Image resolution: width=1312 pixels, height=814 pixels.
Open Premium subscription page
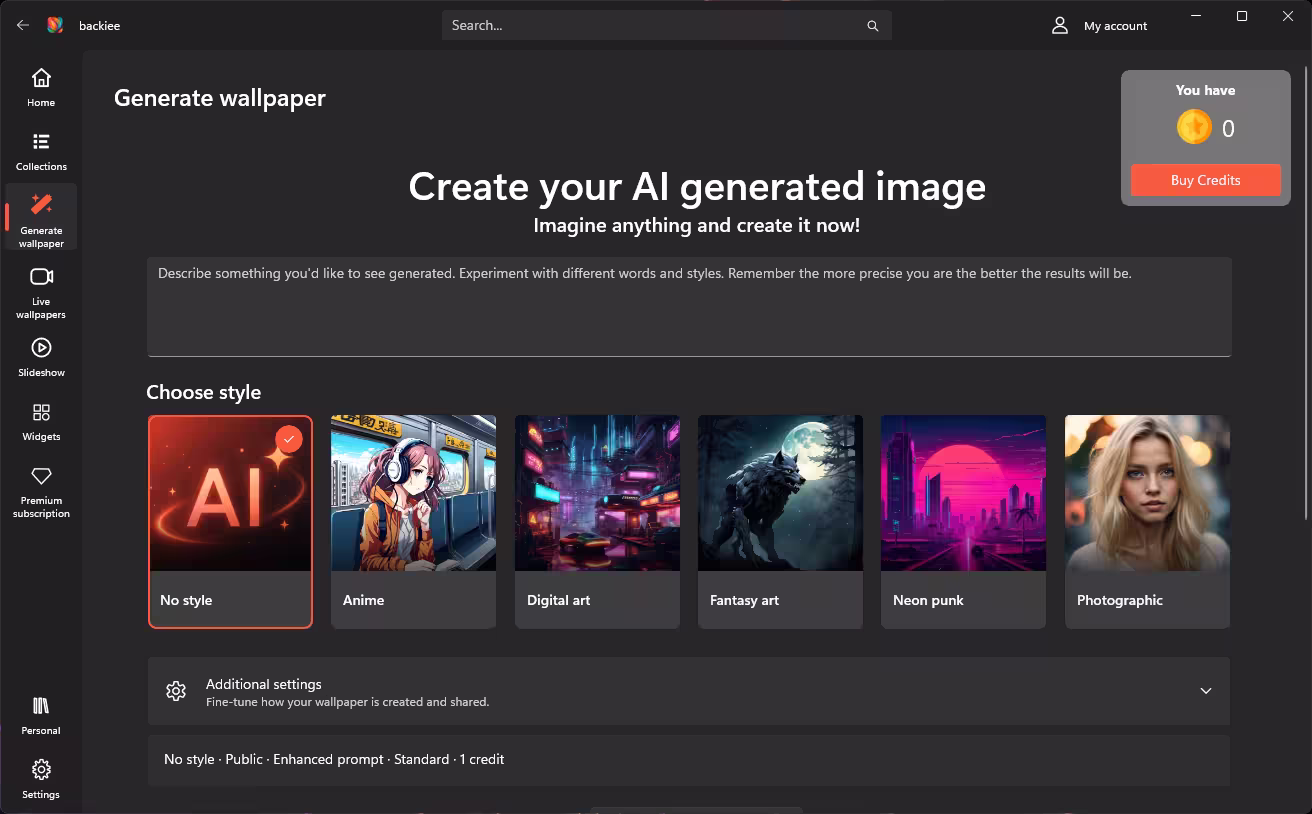click(41, 492)
